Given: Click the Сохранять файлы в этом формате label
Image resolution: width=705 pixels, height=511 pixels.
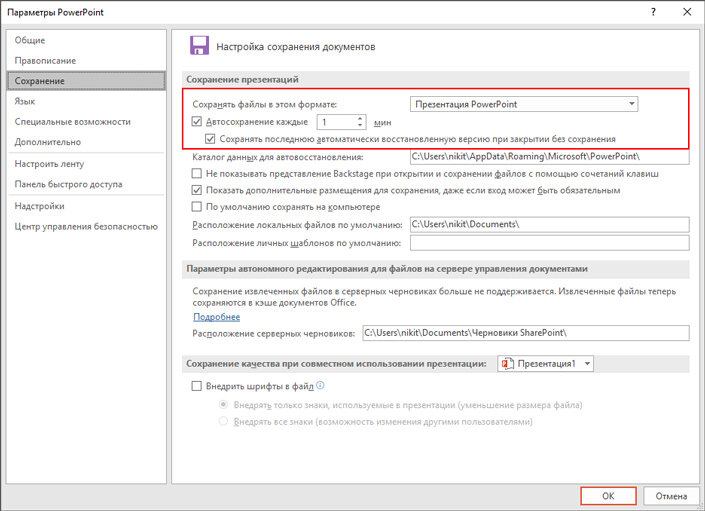Looking at the screenshot, I should (264, 104).
